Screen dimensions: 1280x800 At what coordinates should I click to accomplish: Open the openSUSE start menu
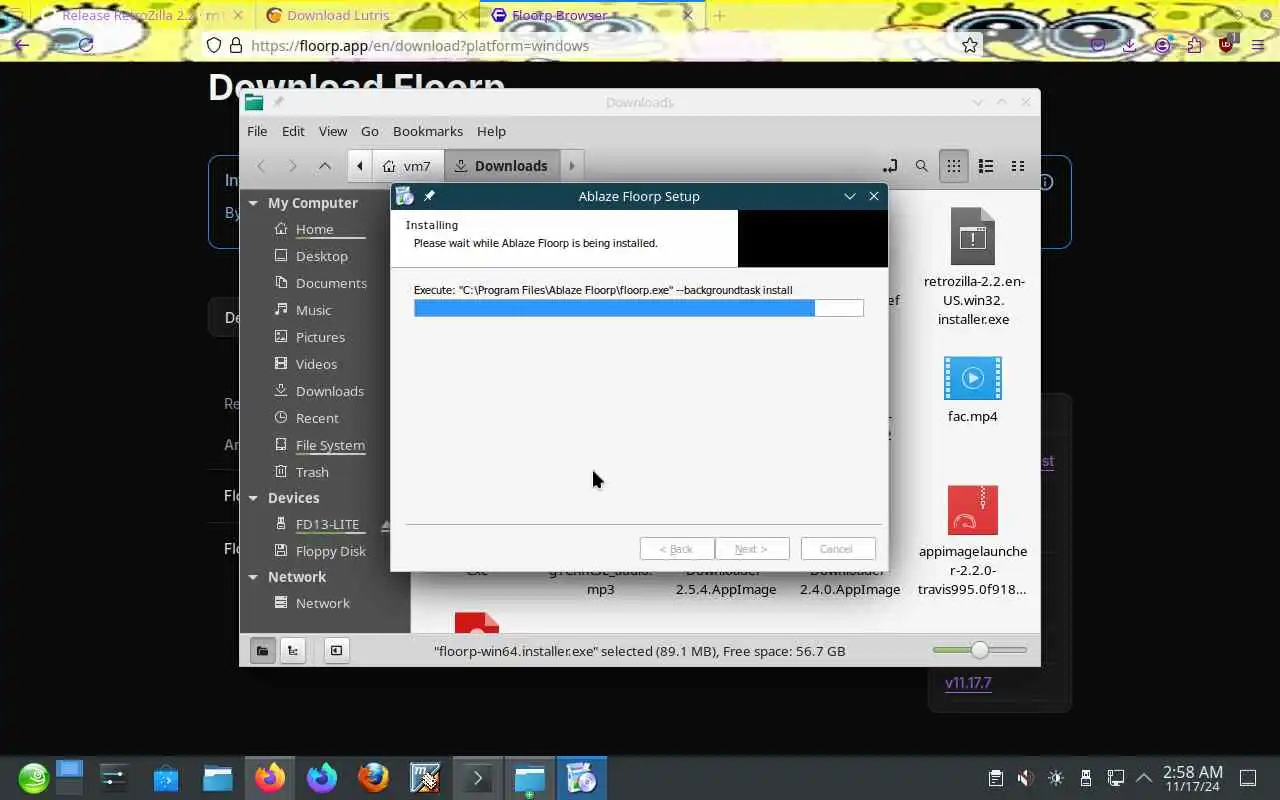pos(33,778)
